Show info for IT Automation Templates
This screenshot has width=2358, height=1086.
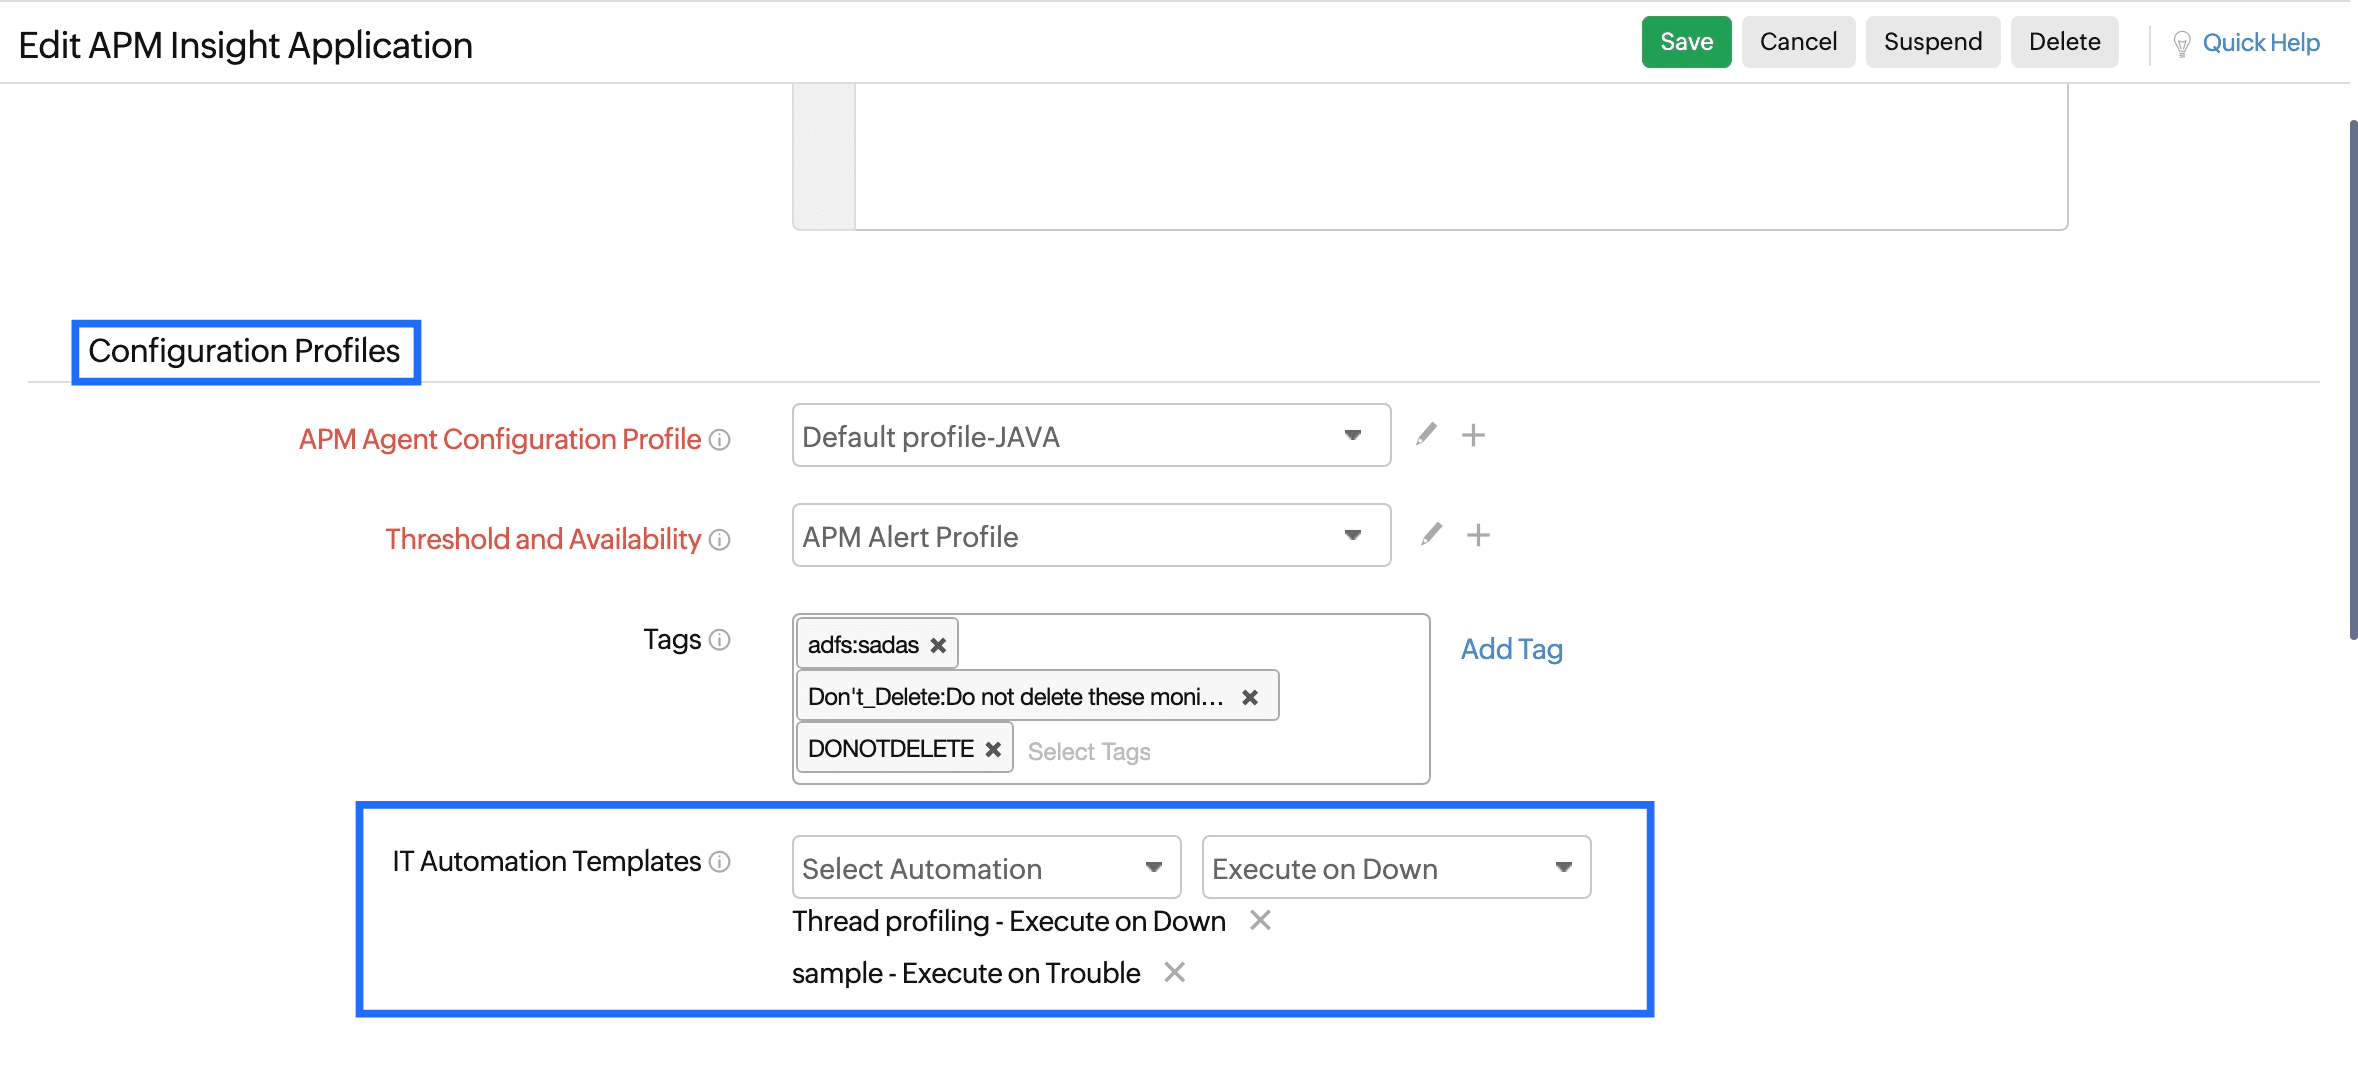click(x=720, y=862)
